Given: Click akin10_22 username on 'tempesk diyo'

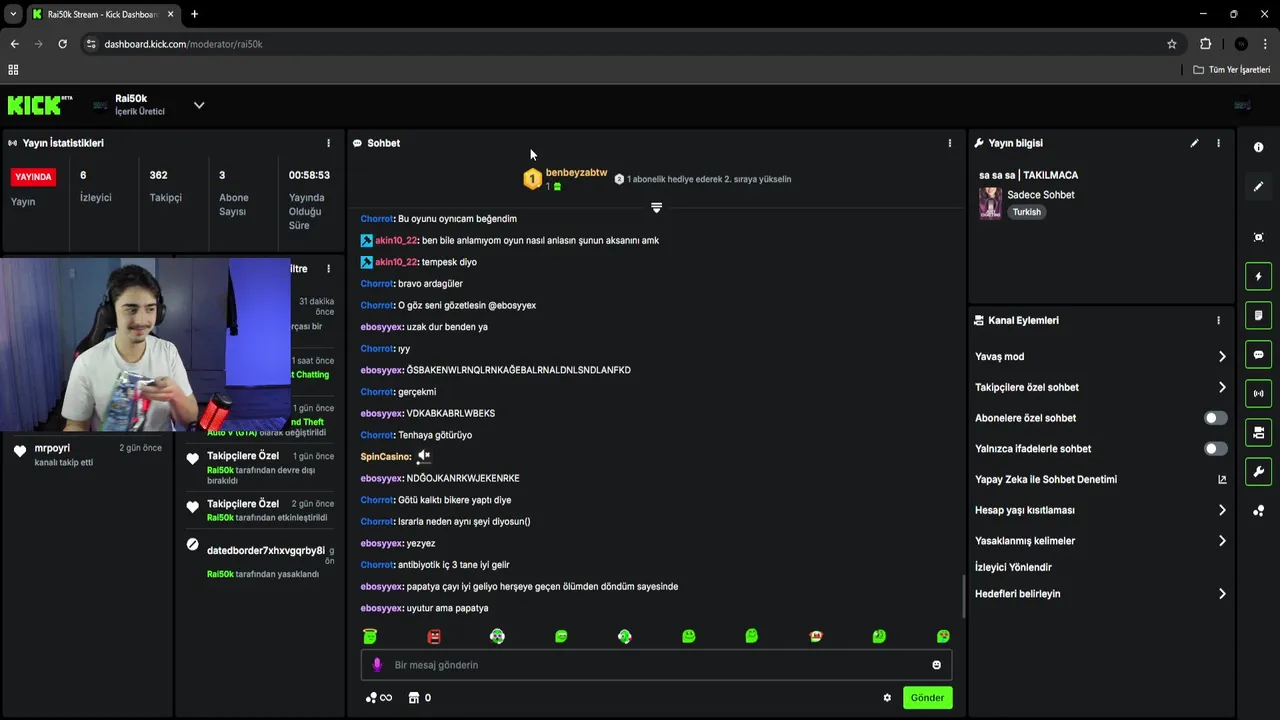Looking at the screenshot, I should 396,262.
